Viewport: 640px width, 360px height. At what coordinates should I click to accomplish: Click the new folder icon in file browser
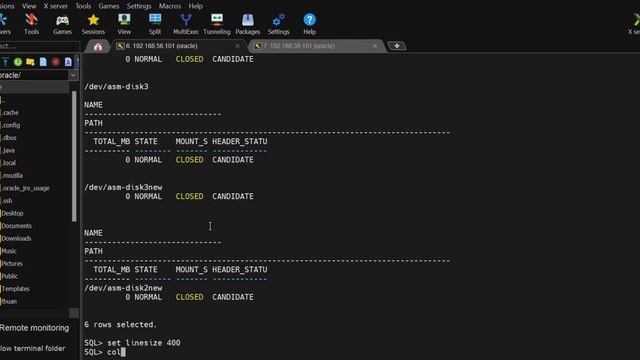click(x=30, y=62)
